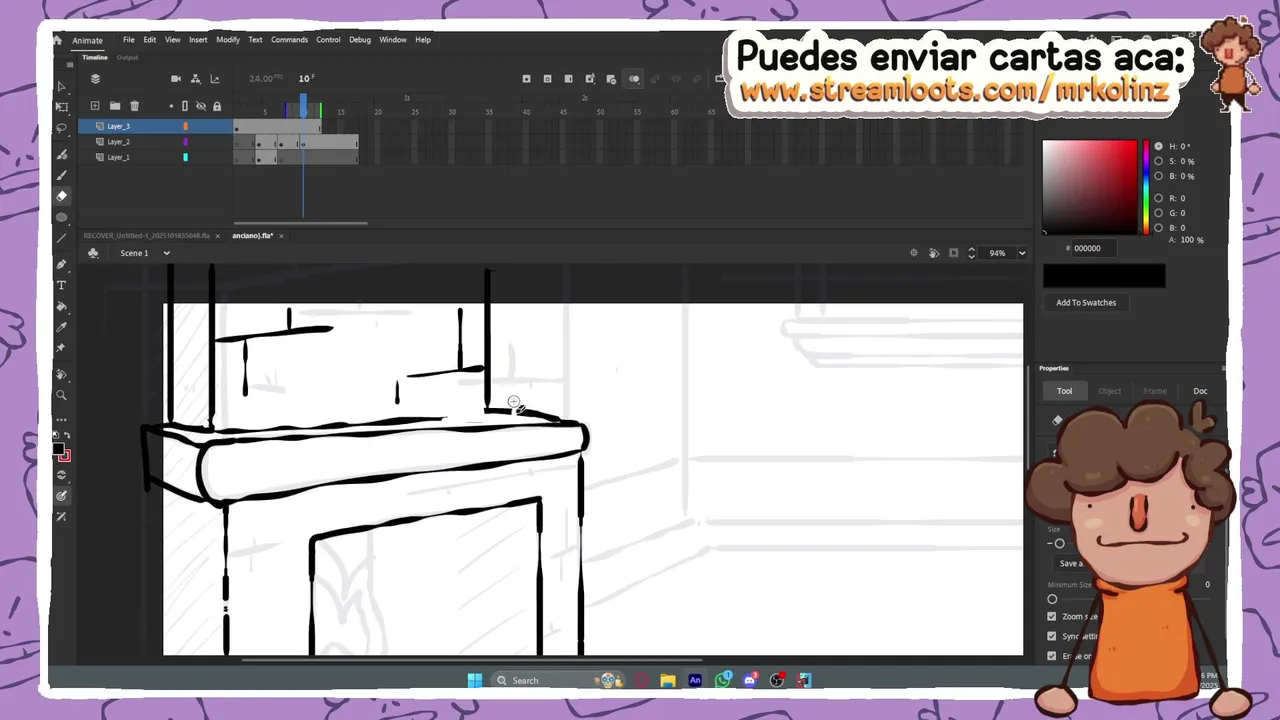Screen dimensions: 1280x720
Task: Select the Free Transform tool
Action: 61,107
